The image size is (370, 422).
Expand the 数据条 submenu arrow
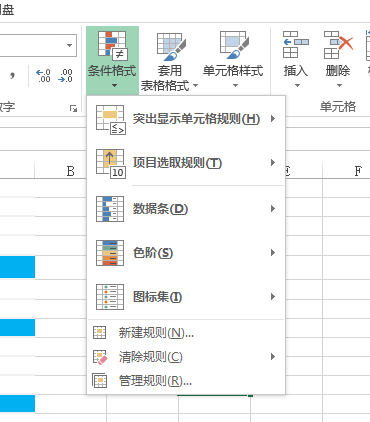coord(273,209)
